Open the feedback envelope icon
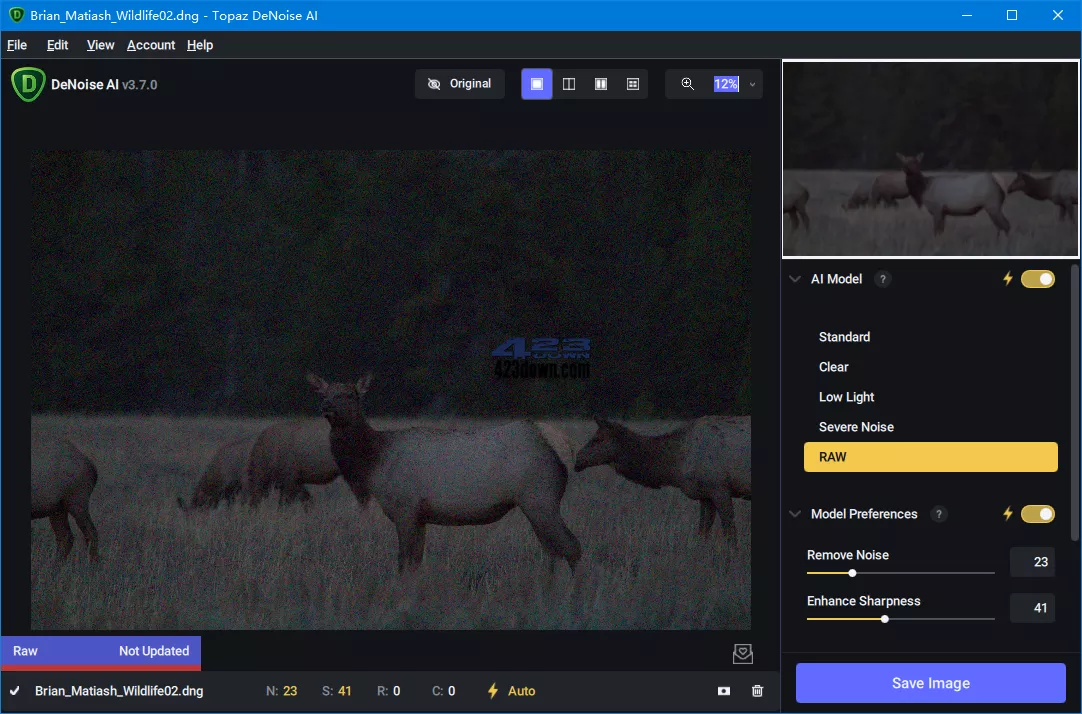 [743, 653]
